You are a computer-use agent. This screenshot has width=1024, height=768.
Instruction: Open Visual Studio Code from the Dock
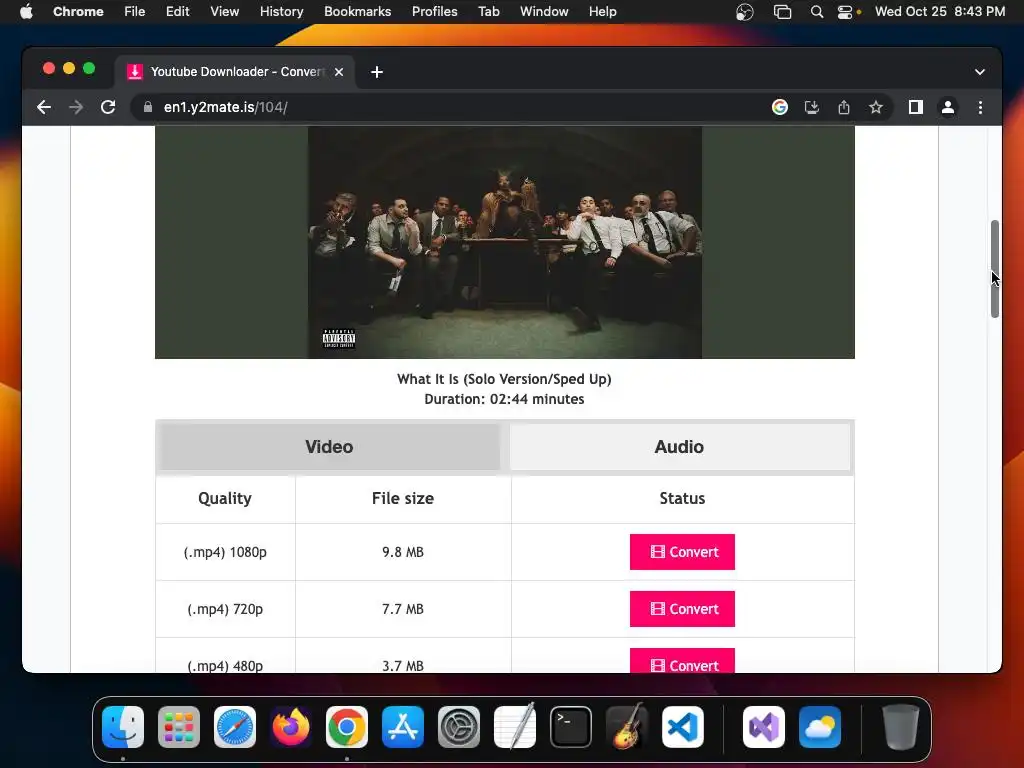pyautogui.click(x=682, y=727)
